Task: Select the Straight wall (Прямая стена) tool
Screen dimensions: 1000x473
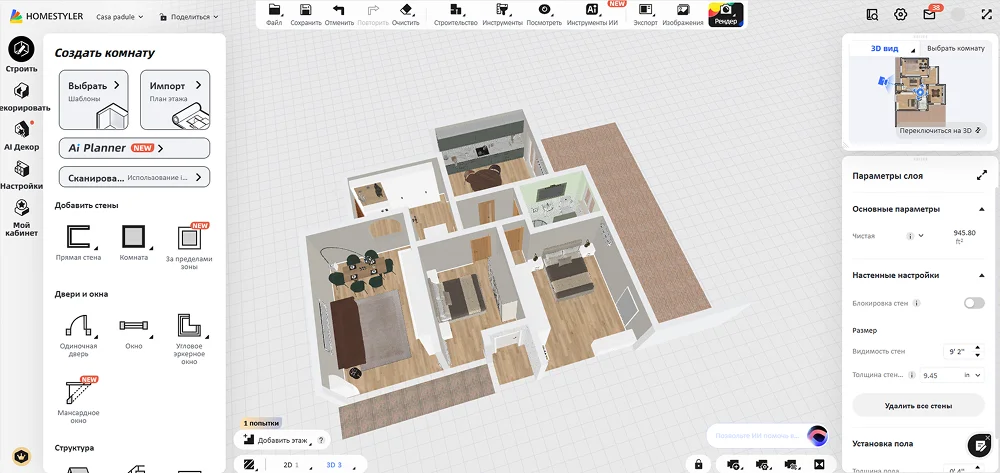Action: [x=78, y=238]
